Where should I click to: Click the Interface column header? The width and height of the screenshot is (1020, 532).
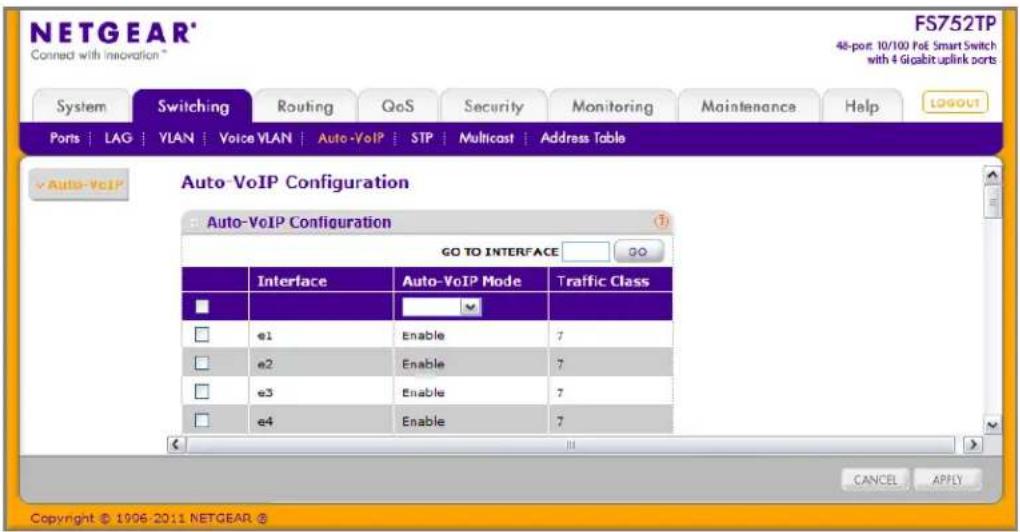(x=321, y=281)
